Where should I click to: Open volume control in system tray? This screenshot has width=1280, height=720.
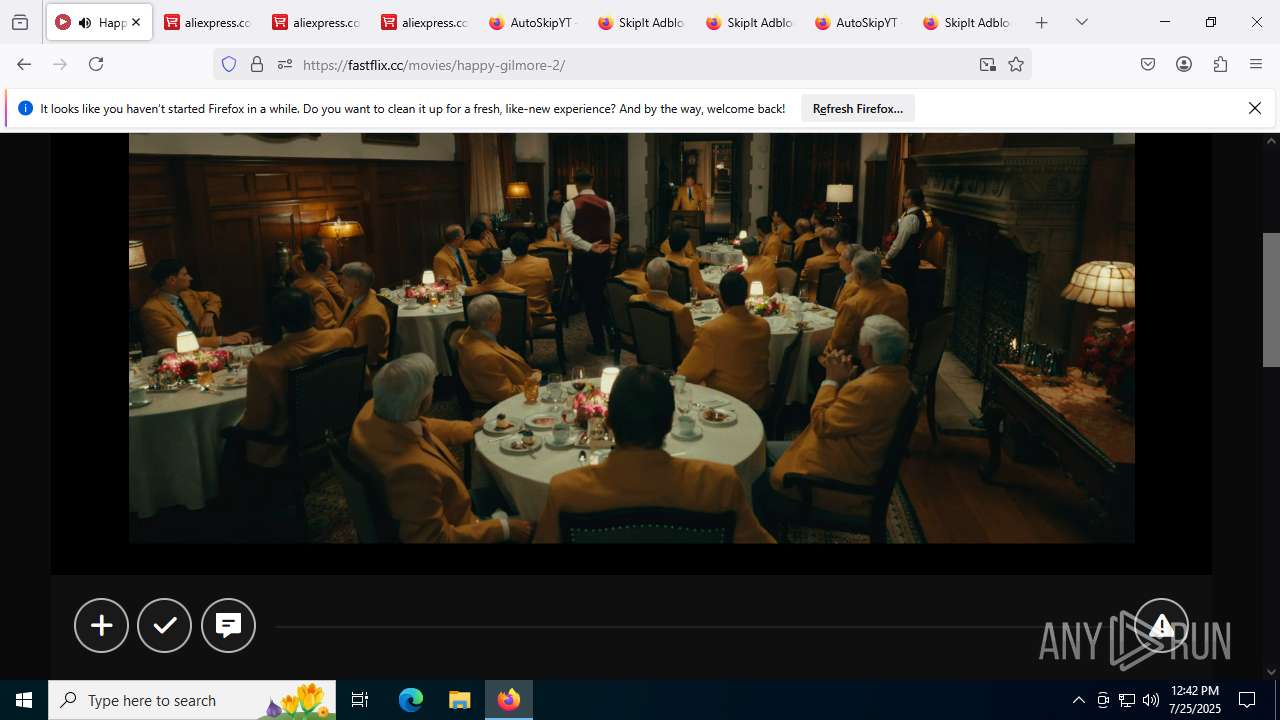tap(1151, 700)
